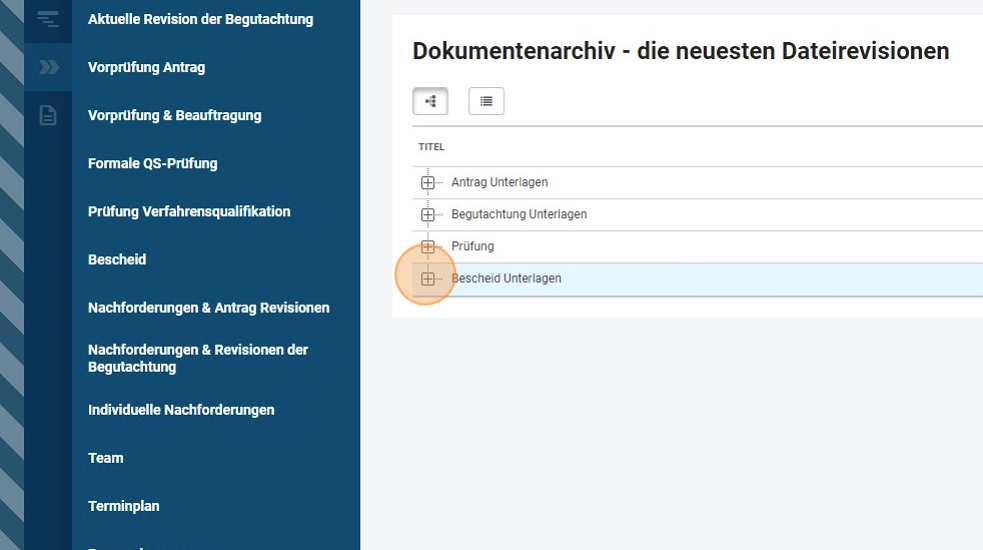Expand the Prüfung tree node

tap(428, 247)
